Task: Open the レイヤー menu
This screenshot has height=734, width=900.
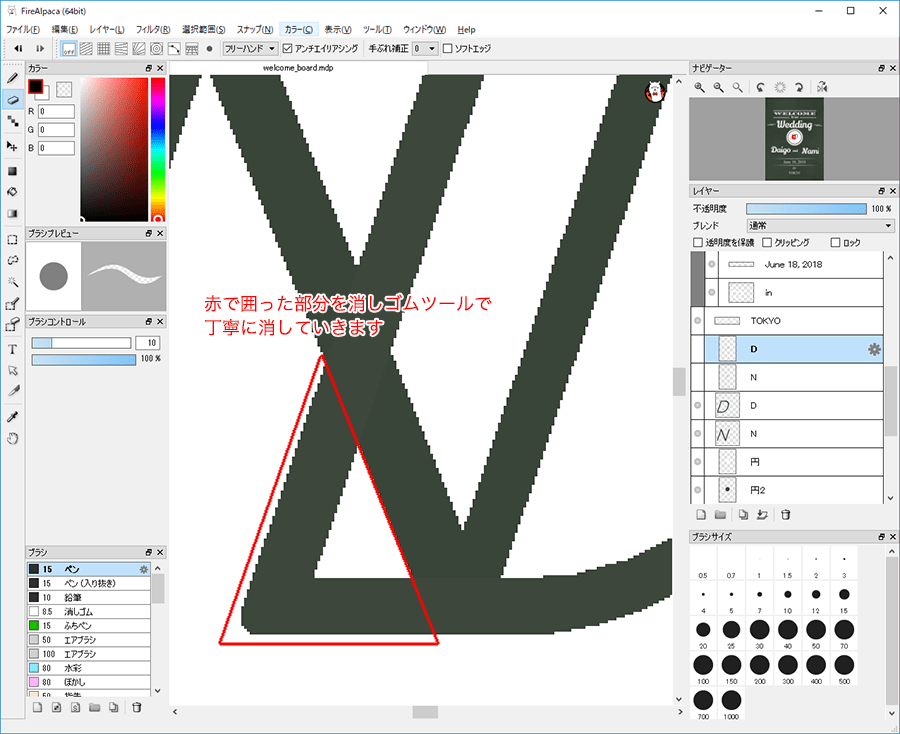Action: [x=107, y=29]
